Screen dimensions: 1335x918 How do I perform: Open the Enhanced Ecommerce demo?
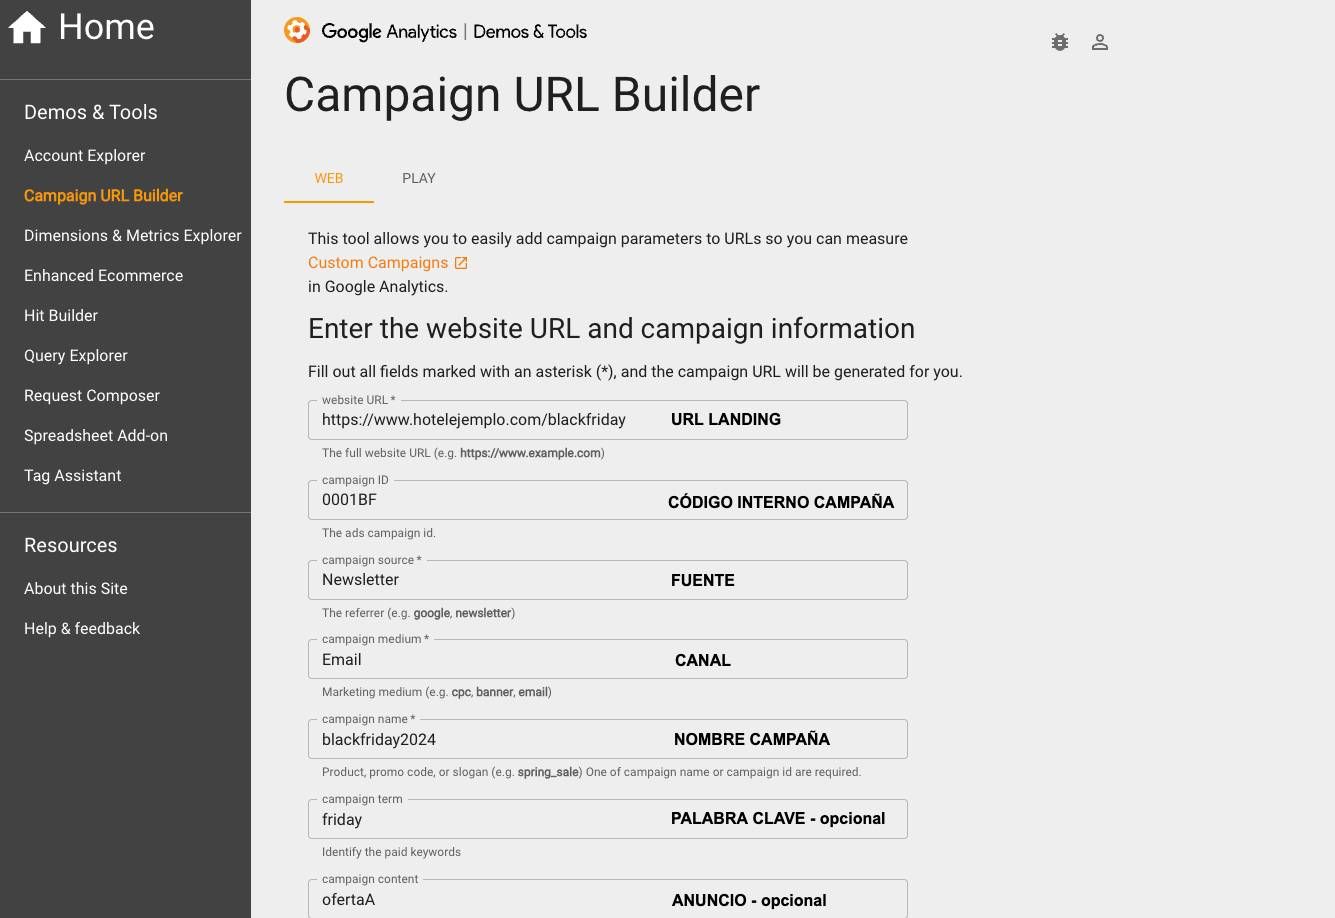103,275
